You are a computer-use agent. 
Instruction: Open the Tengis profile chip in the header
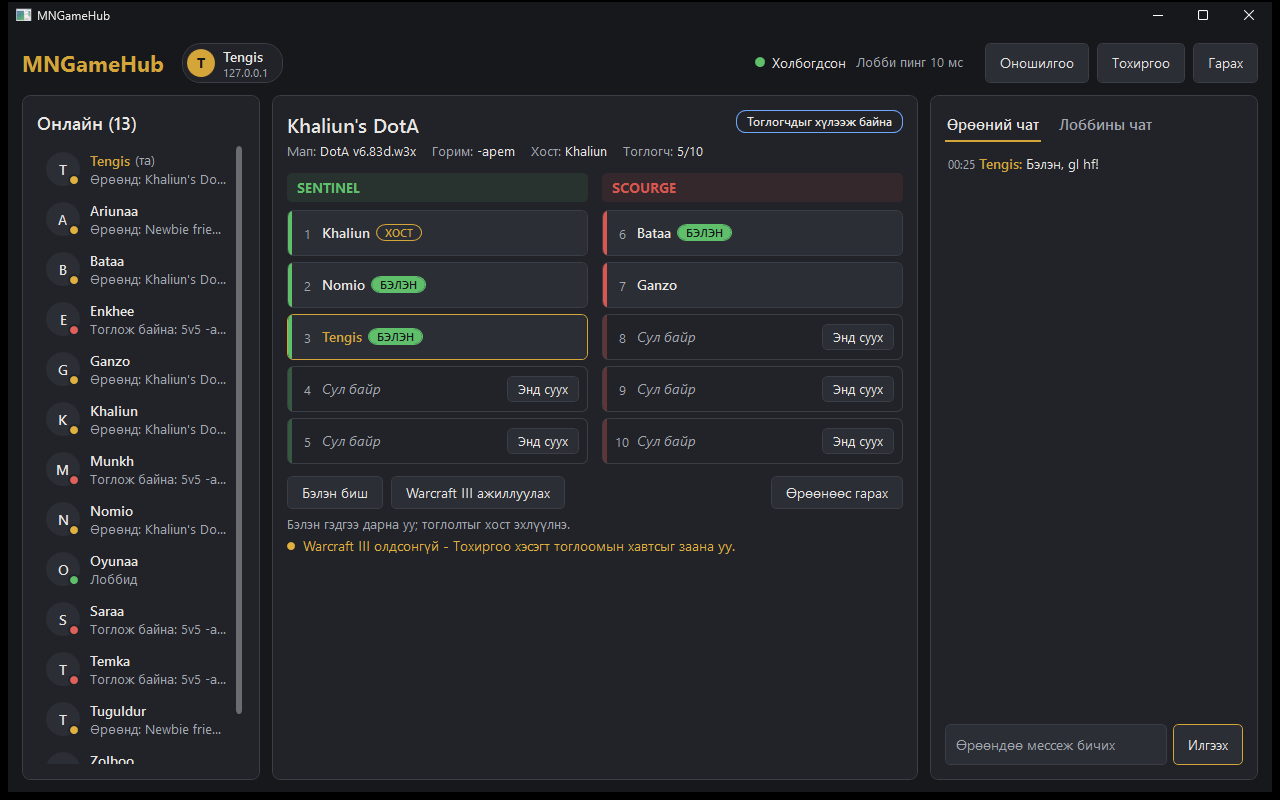click(232, 63)
